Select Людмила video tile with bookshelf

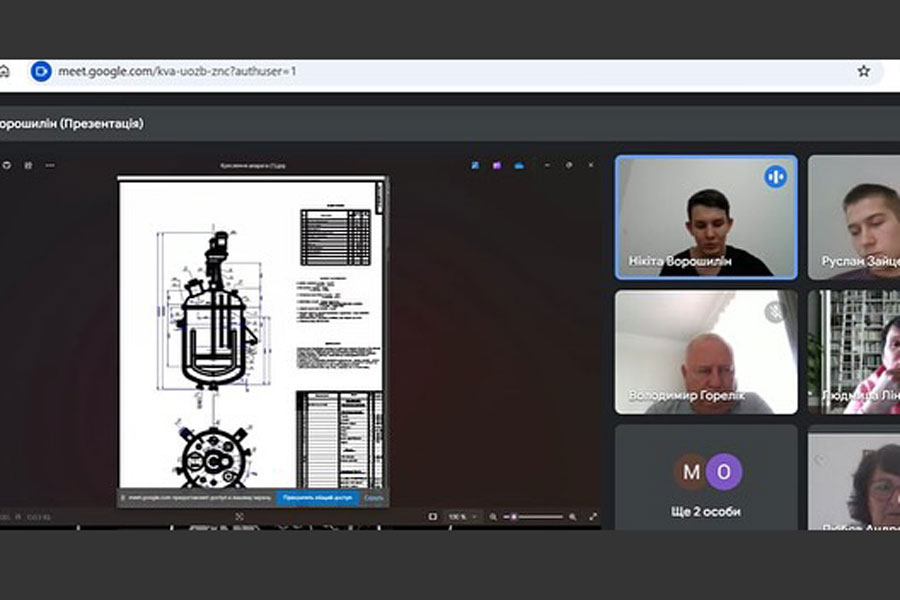pyautogui.click(x=854, y=352)
